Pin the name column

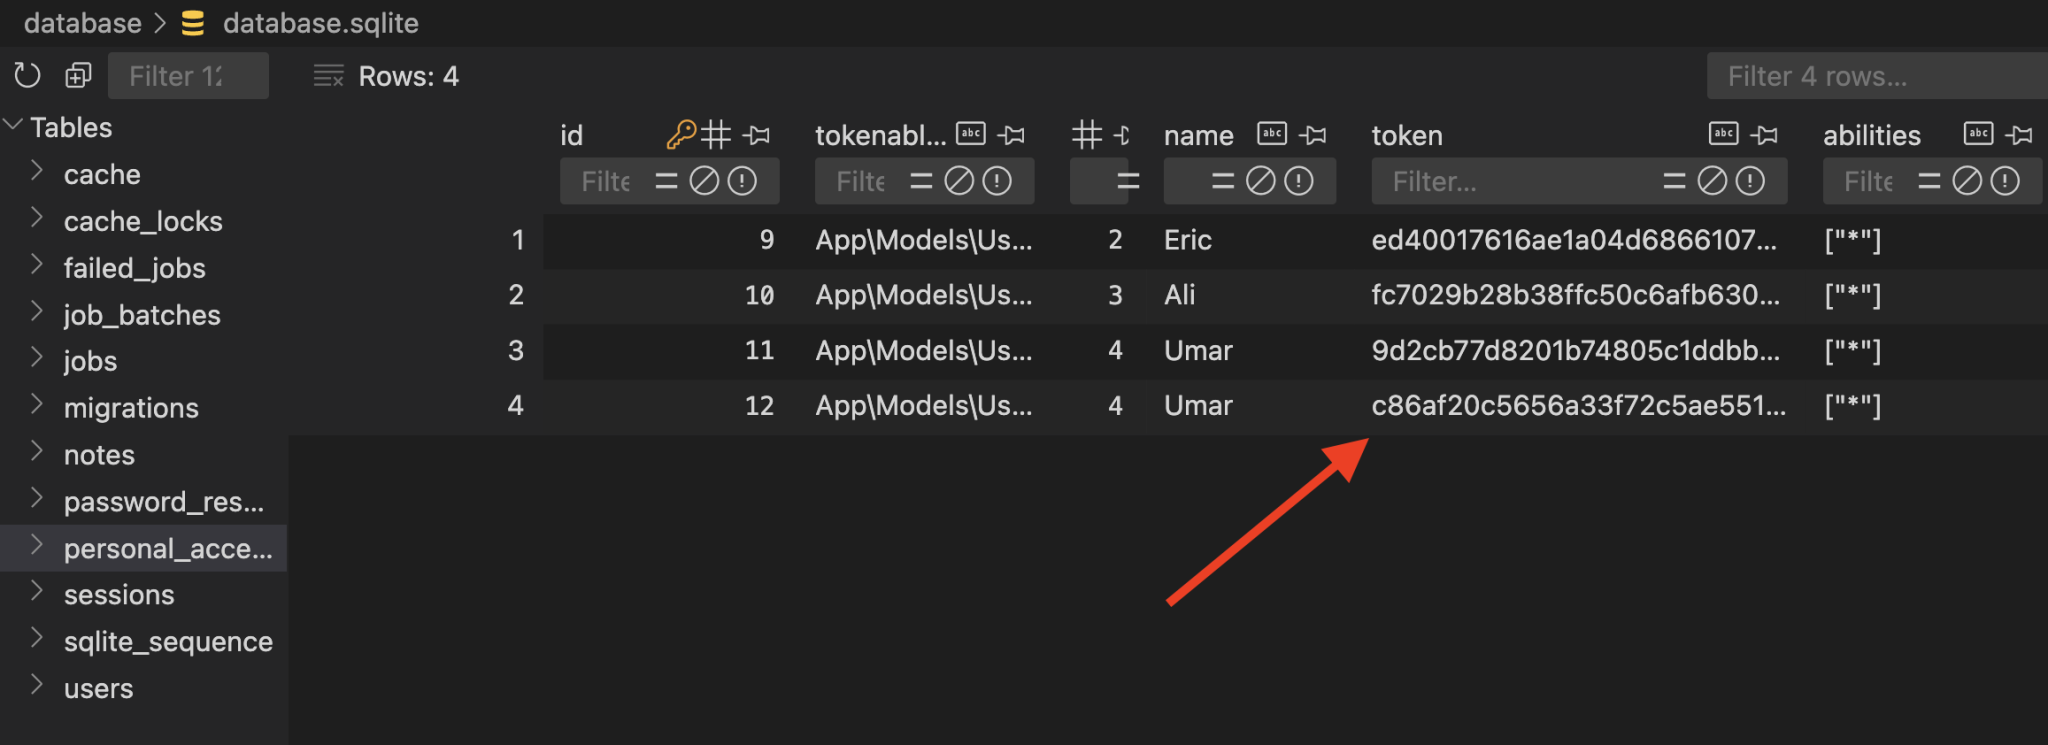coord(1313,135)
